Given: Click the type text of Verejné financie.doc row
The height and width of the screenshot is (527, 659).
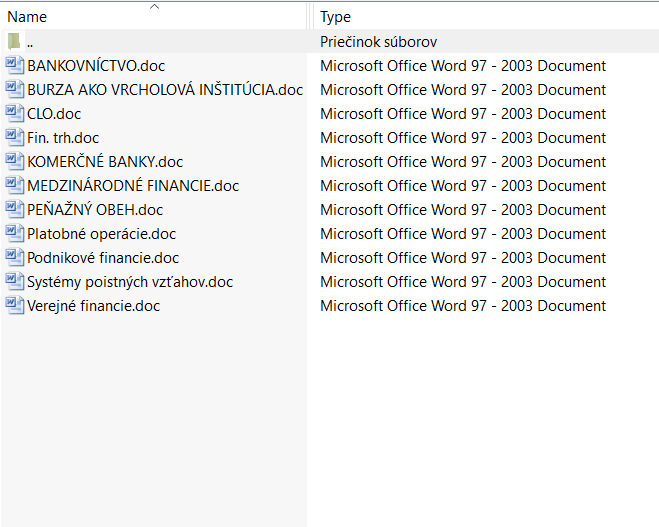Looking at the screenshot, I should point(462,306).
